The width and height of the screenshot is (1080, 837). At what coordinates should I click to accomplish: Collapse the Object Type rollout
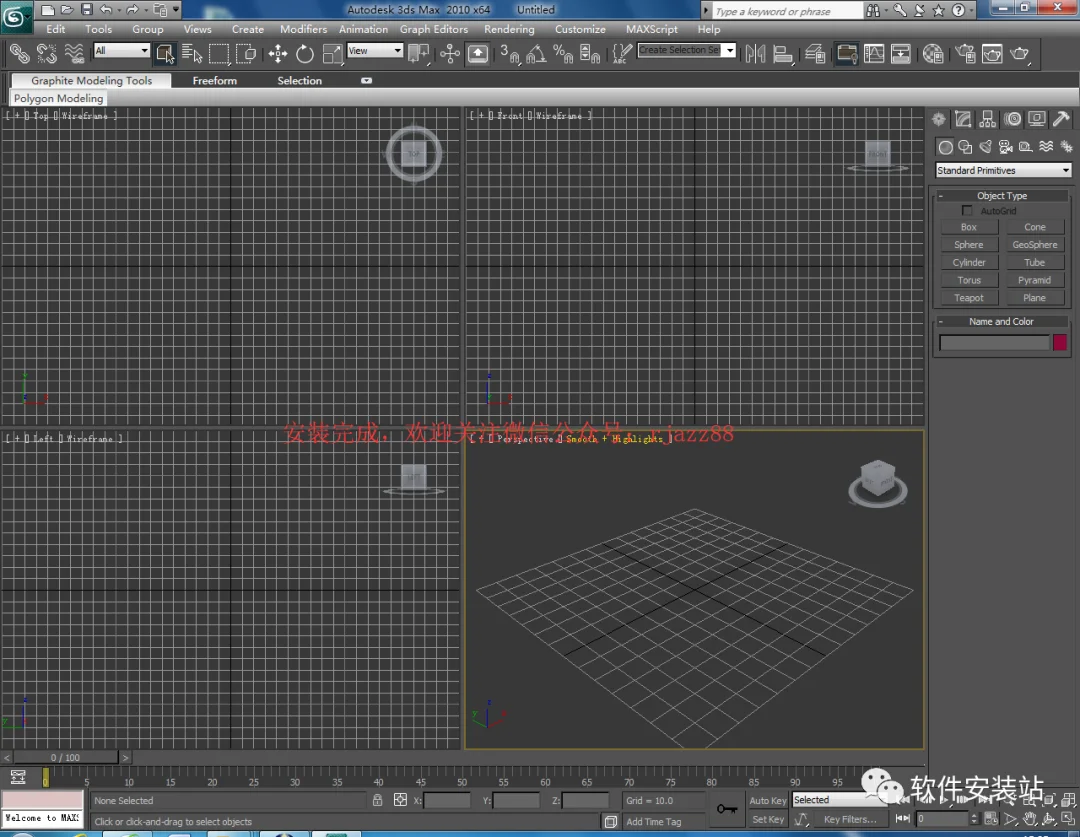tap(1002, 196)
